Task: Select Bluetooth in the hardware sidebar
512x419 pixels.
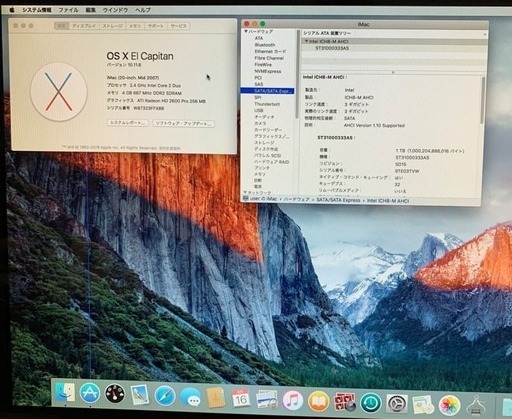Action: pos(265,45)
